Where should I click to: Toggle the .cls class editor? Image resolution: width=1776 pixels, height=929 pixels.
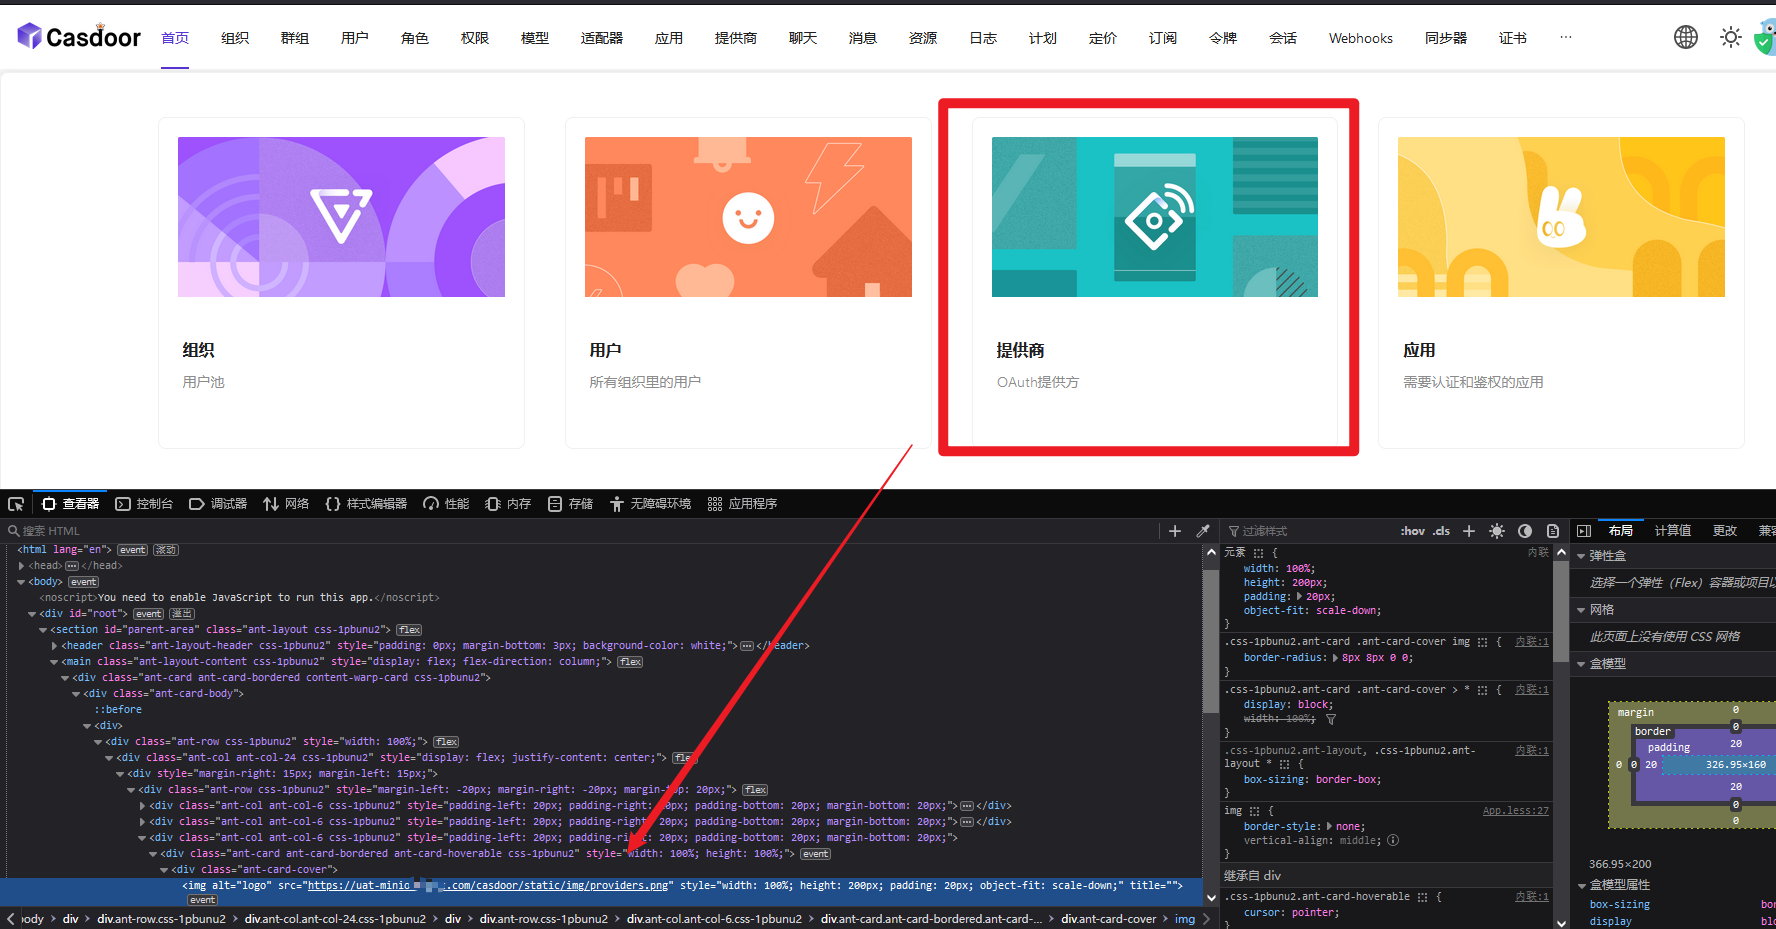click(x=1440, y=530)
